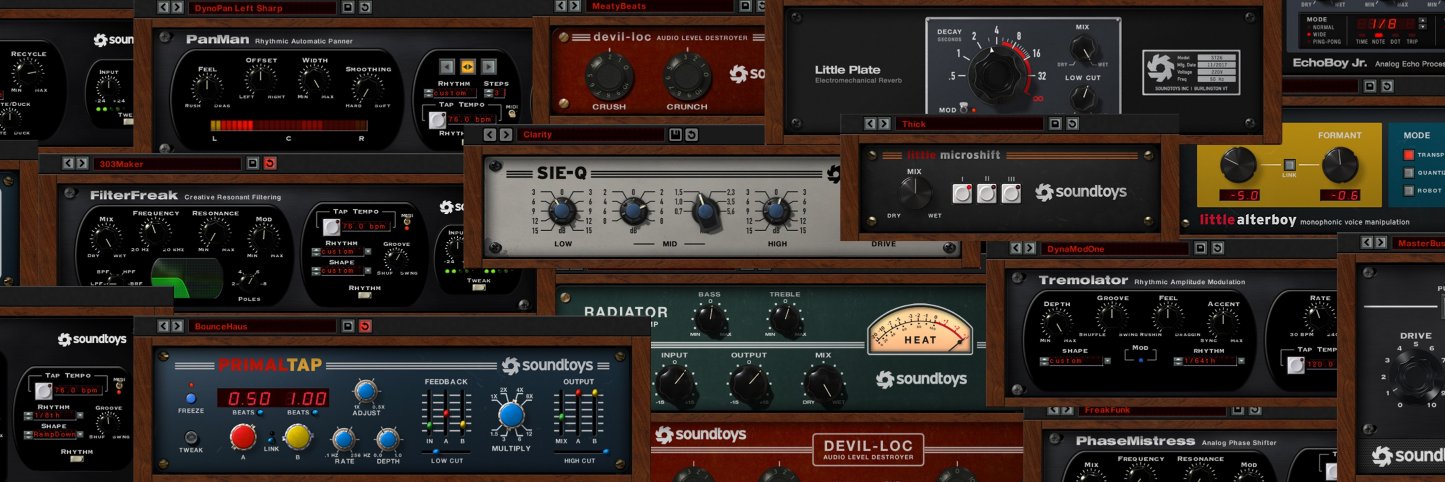Save icon beside BounceHaus preset
The image size is (1445, 482).
click(348, 326)
